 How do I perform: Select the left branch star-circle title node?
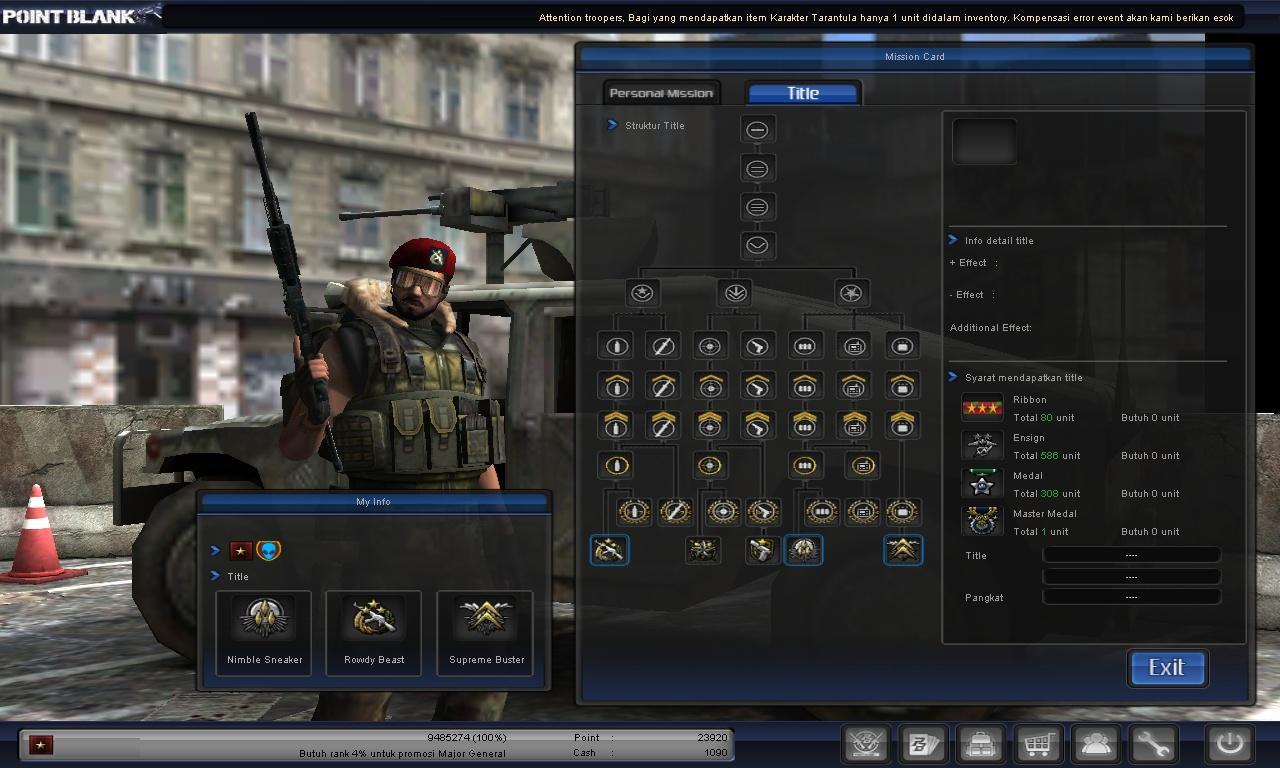point(642,293)
